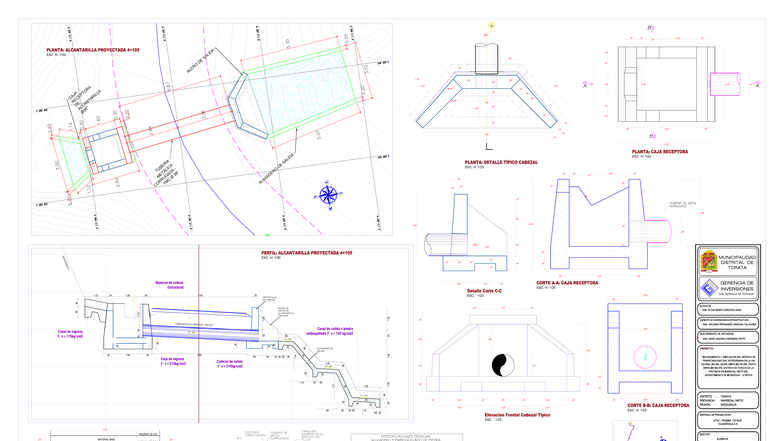Click the Planta: Detalle Tipico Cabezal label
The width and height of the screenshot is (784, 441).
coord(501,162)
